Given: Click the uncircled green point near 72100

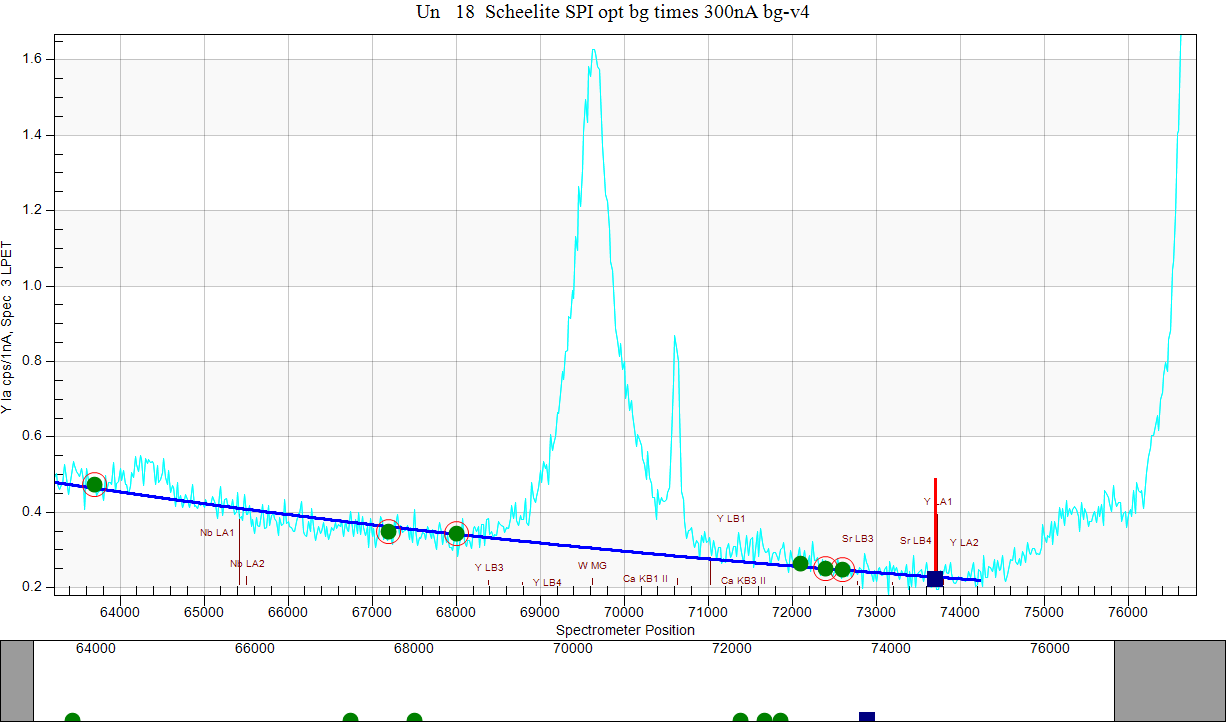Looking at the screenshot, I should click(x=800, y=563).
